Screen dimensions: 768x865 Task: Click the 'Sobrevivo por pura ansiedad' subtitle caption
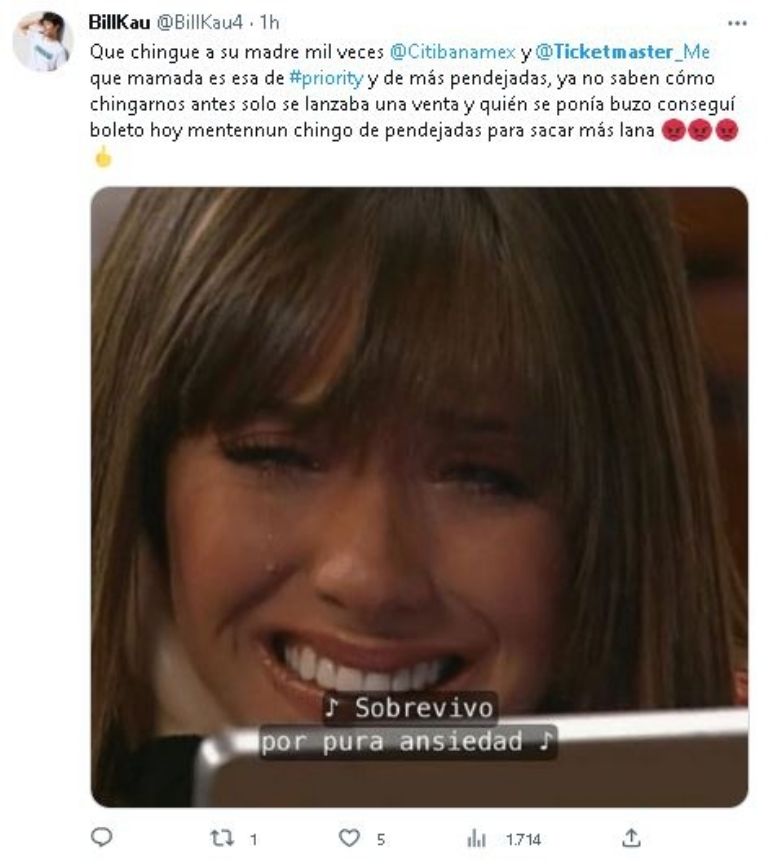pyautogui.click(x=408, y=725)
